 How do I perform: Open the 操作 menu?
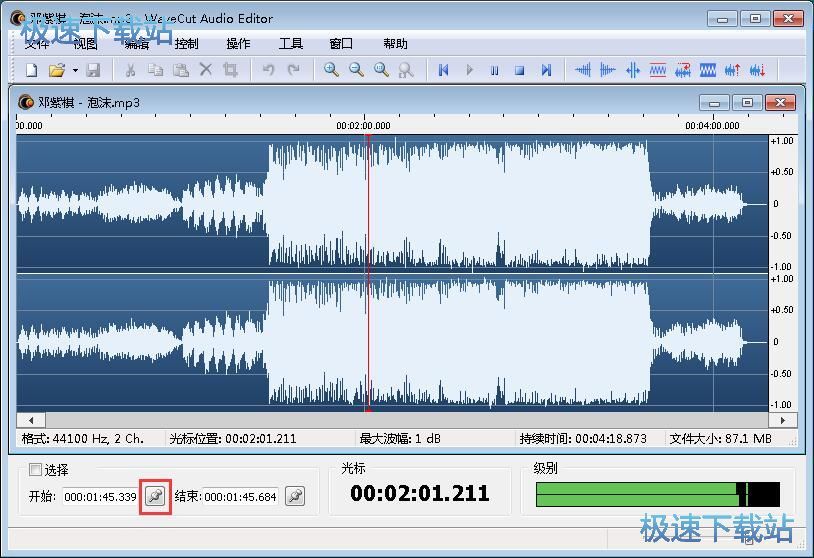point(238,44)
